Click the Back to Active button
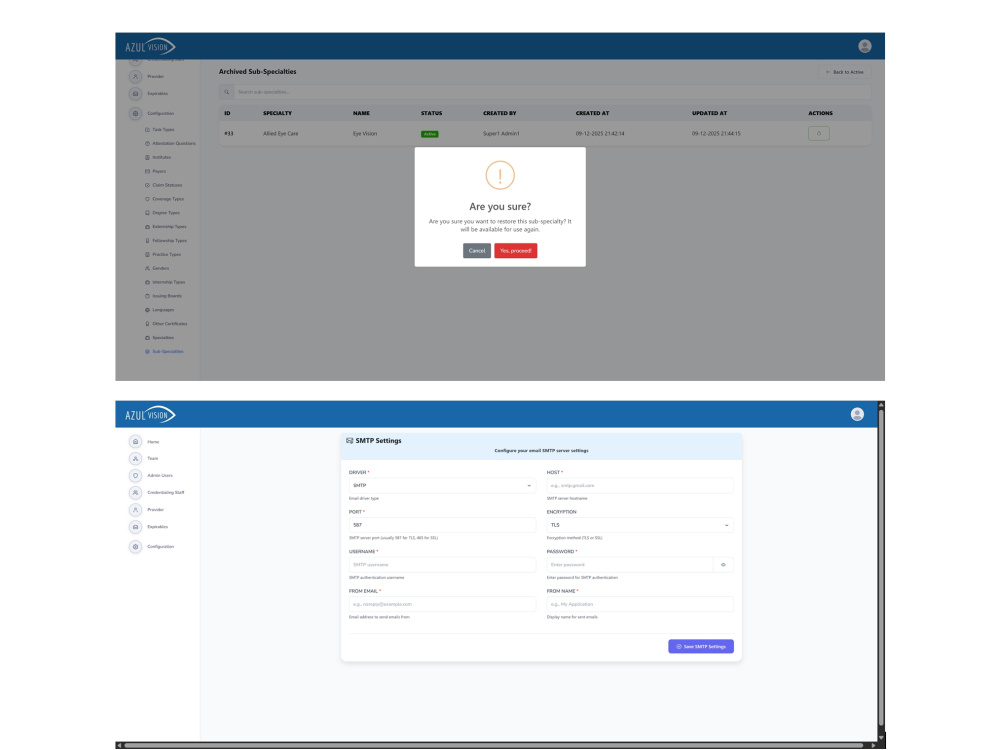The image size is (1000, 750). (844, 72)
